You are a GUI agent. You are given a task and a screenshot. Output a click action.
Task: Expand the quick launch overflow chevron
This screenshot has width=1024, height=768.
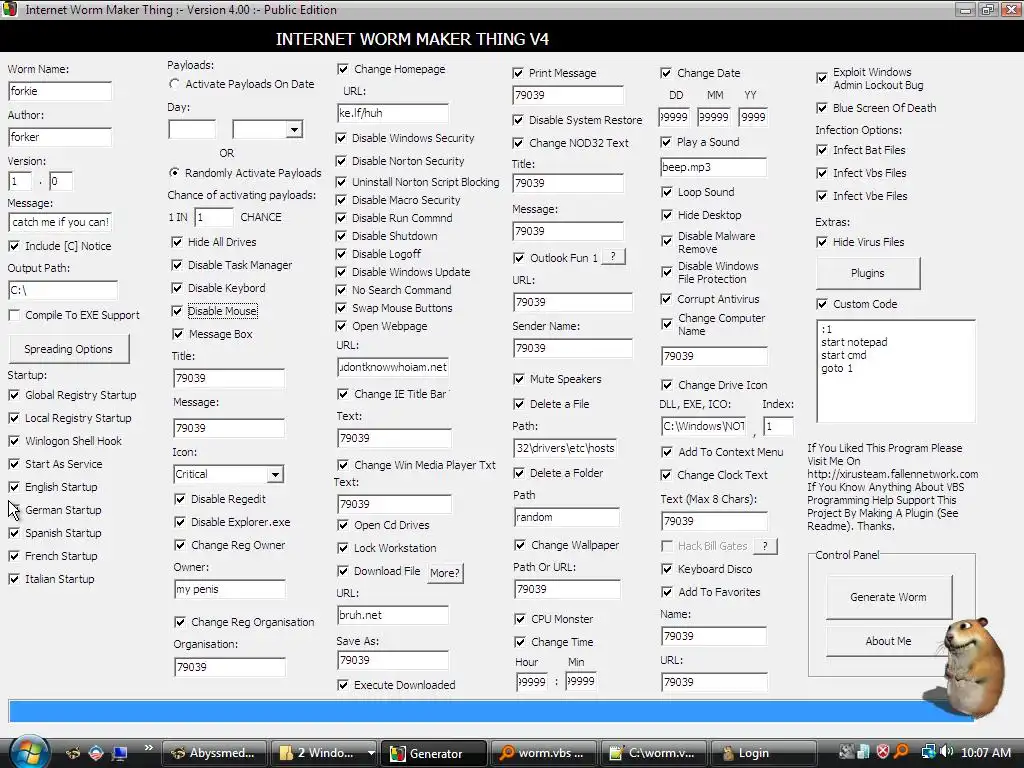148,748
